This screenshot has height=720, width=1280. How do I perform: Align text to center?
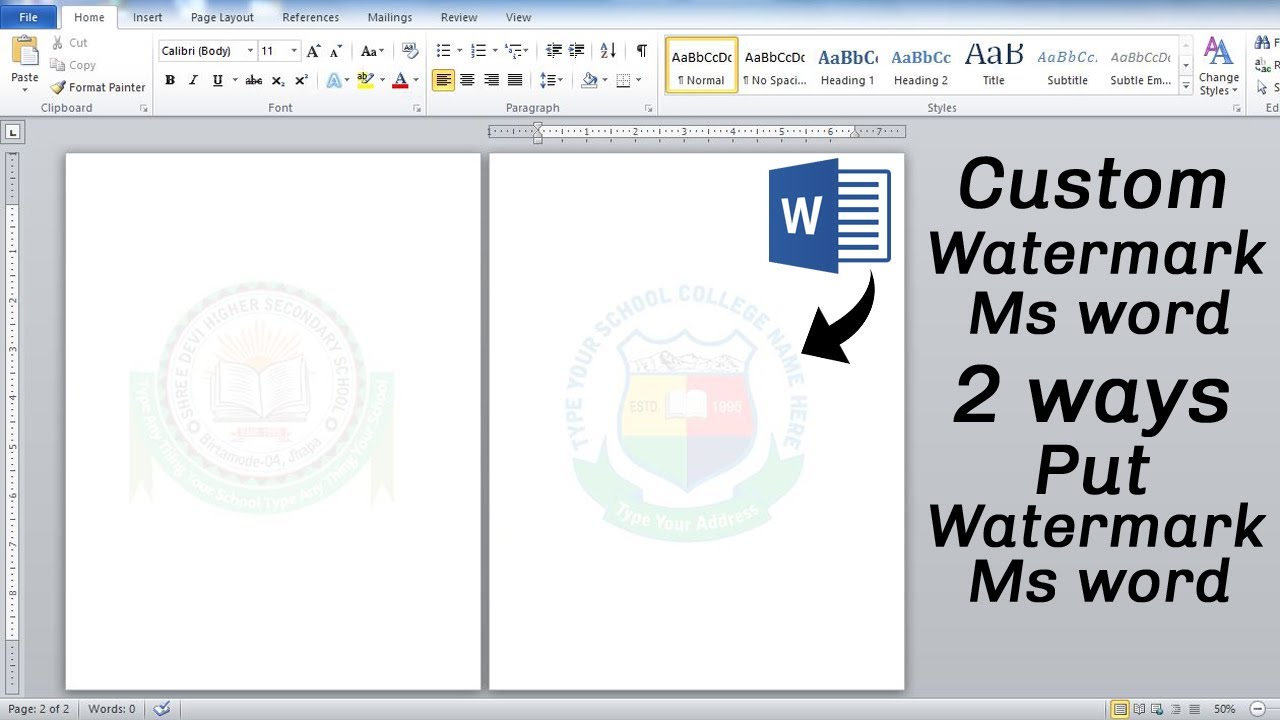[467, 80]
